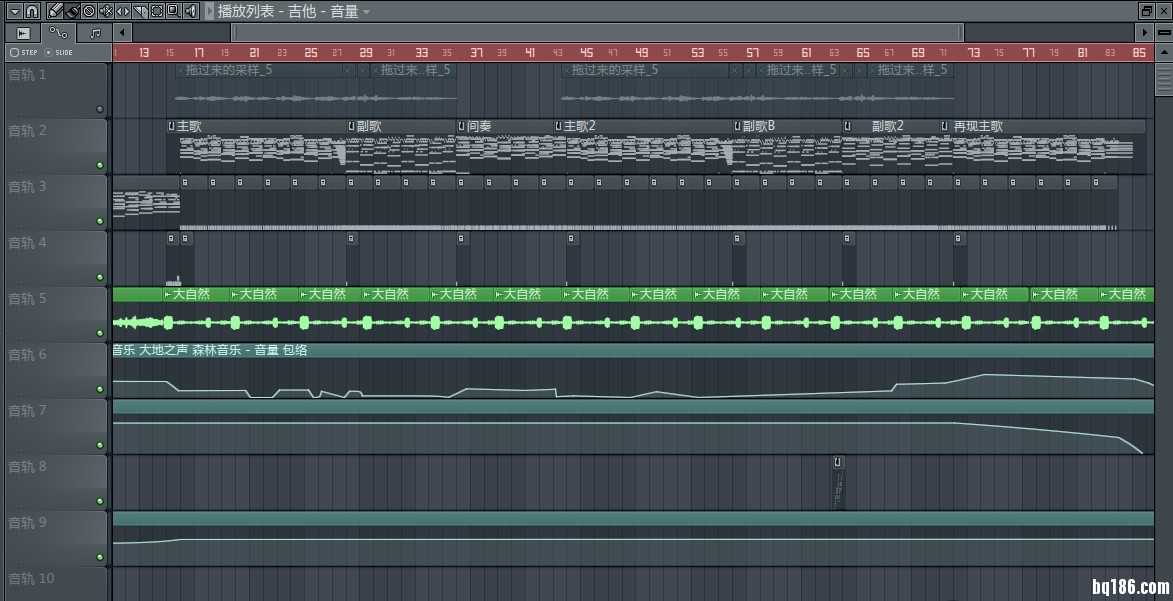Open dropdown arrow after 播放列表 - 吉他 - 音量

click(x=366, y=12)
